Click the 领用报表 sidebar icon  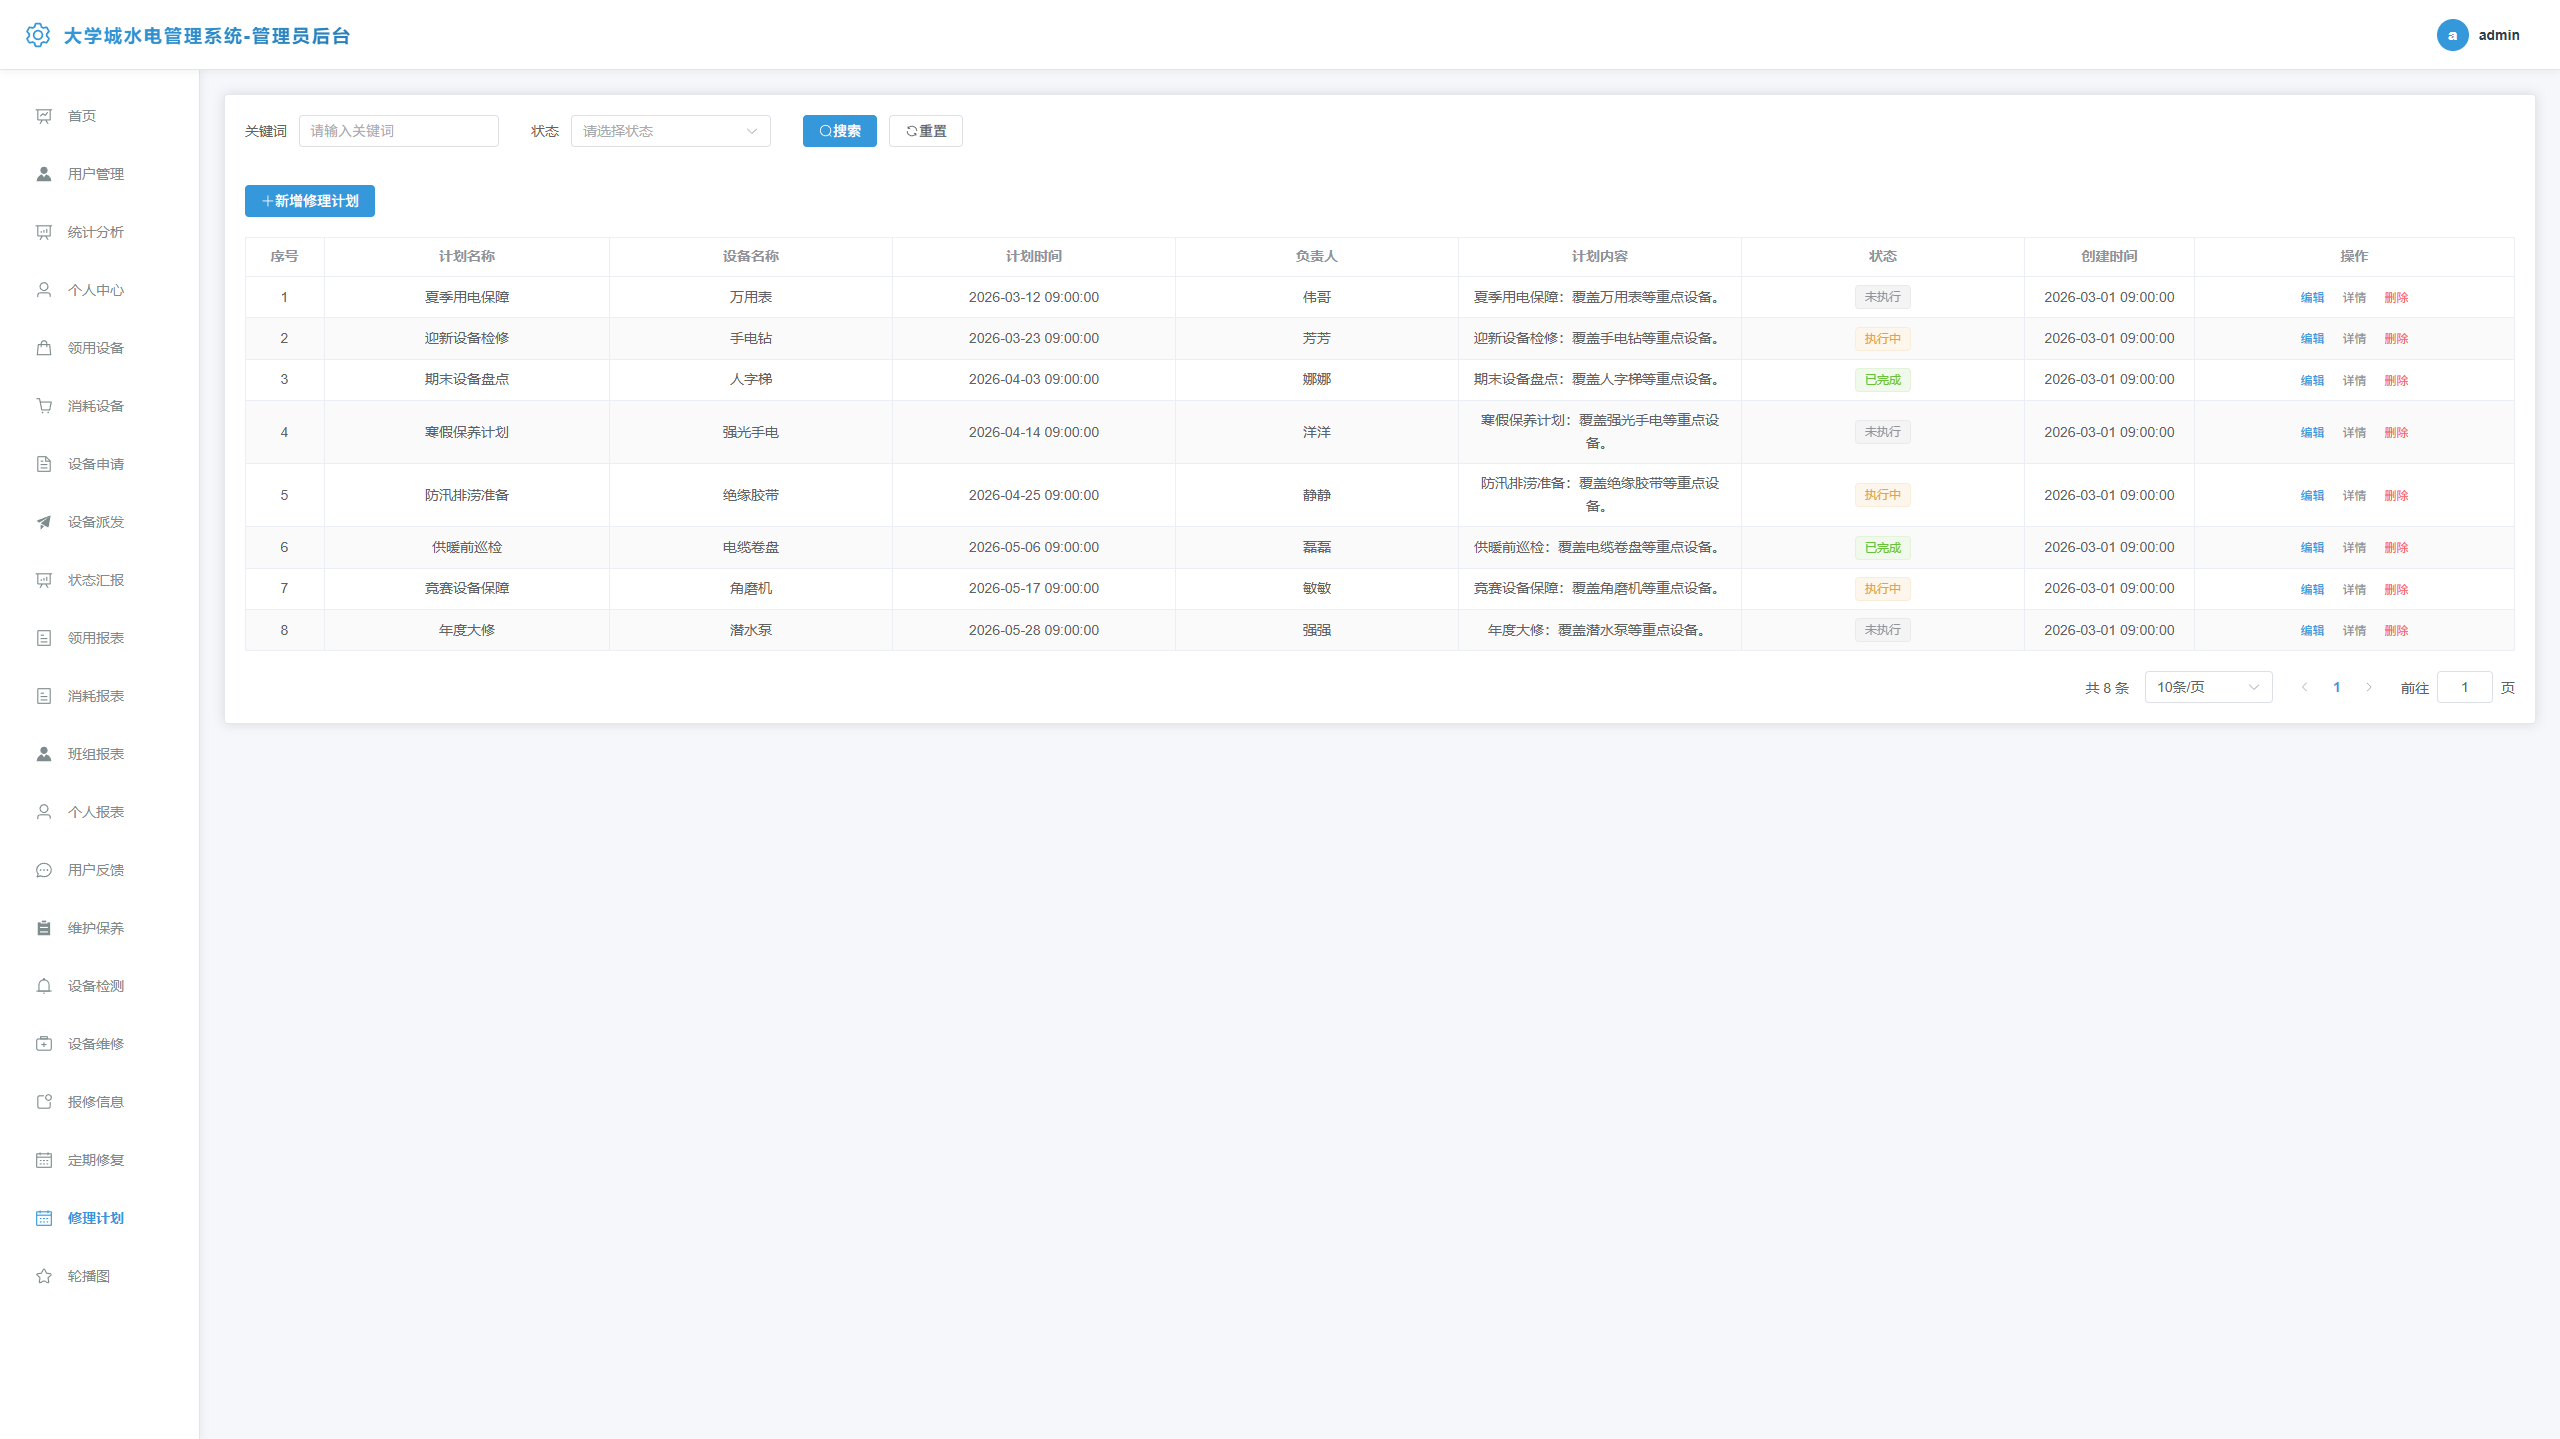[x=44, y=638]
